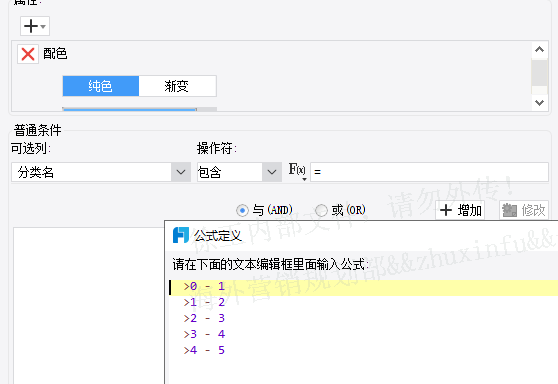The width and height of the screenshot is (558, 384).
Task: Click formula line ">4 - 5"
Action: tap(204, 350)
